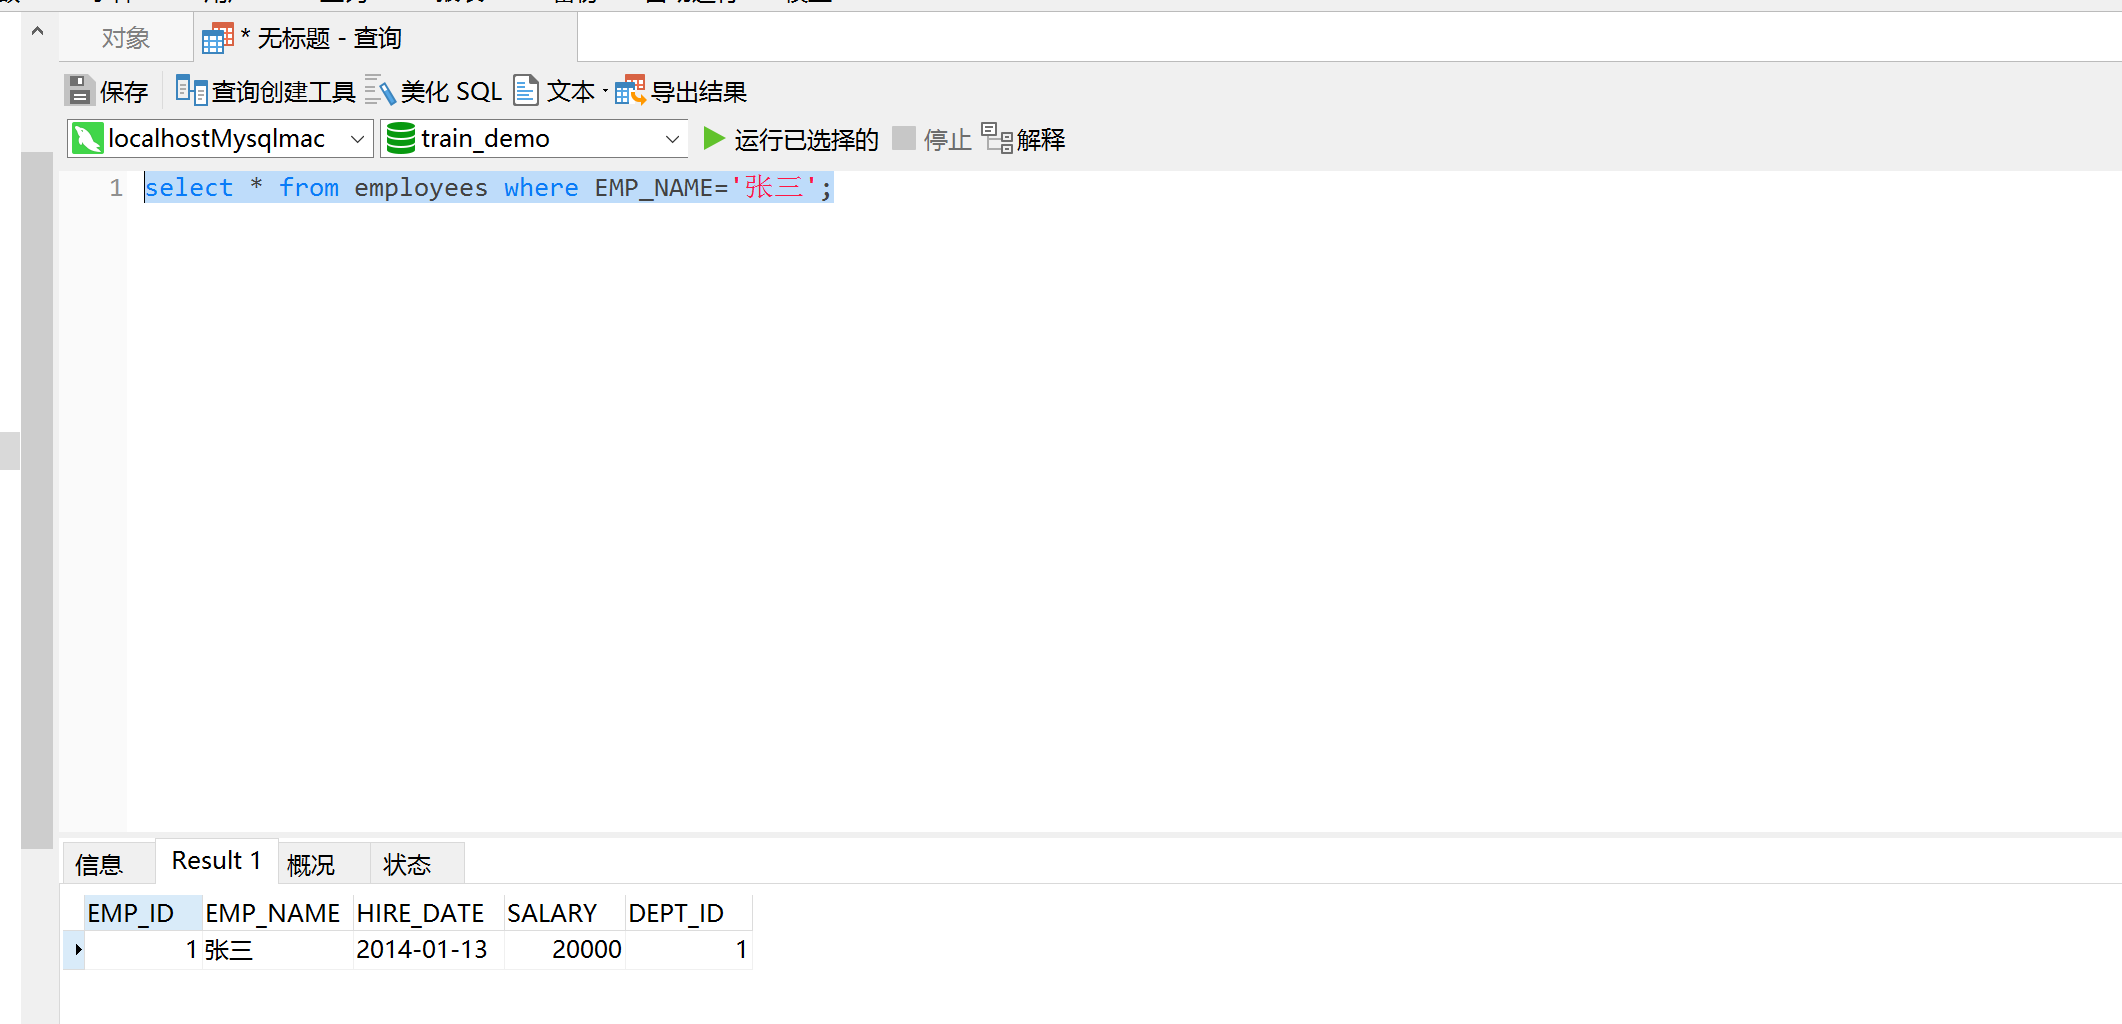Click the 导出结果 button label
Image resolution: width=2122 pixels, height=1024 pixels.
(x=699, y=92)
